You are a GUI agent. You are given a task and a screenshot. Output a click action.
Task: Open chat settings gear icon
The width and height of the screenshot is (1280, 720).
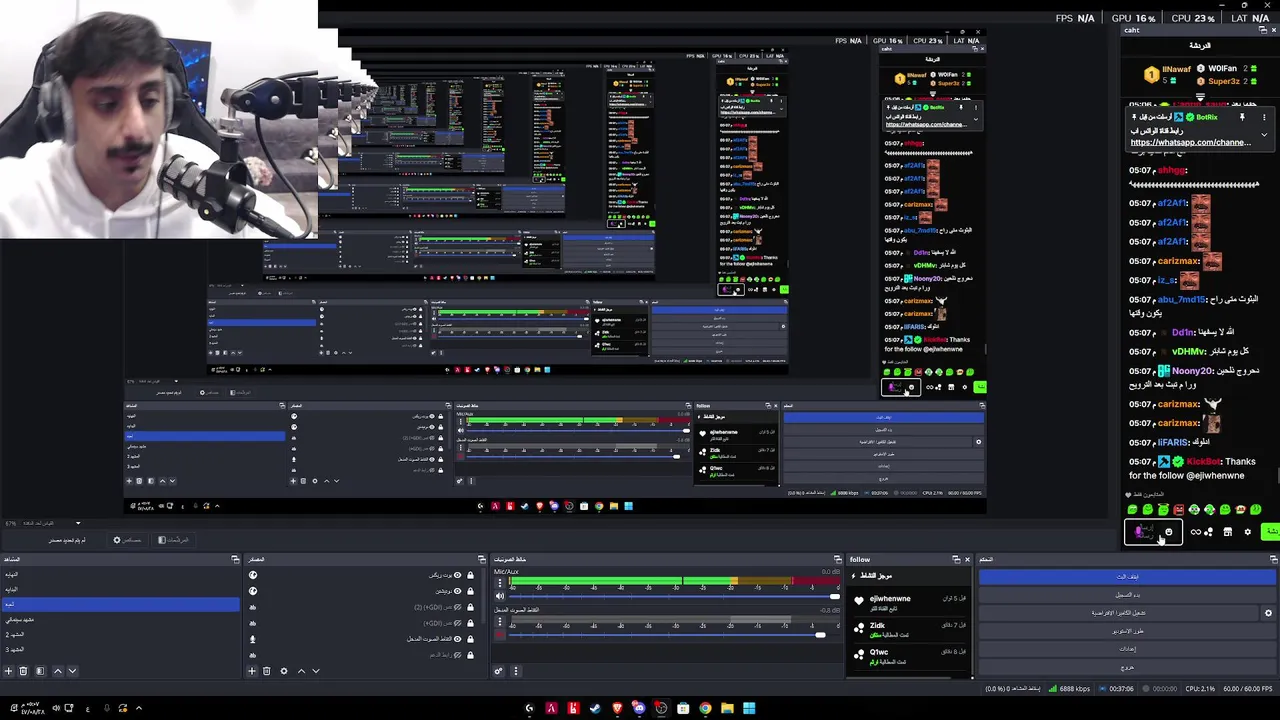click(x=1248, y=532)
